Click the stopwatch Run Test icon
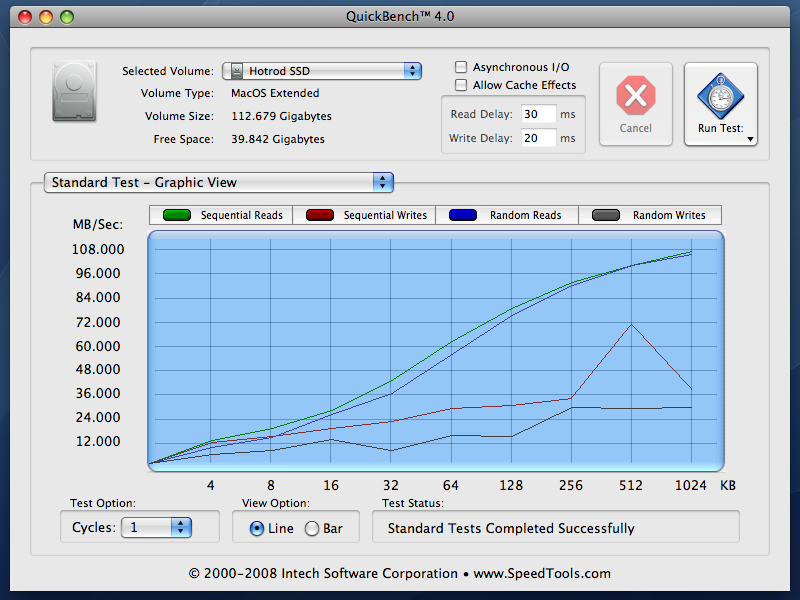This screenshot has height=600, width=800. [720, 96]
